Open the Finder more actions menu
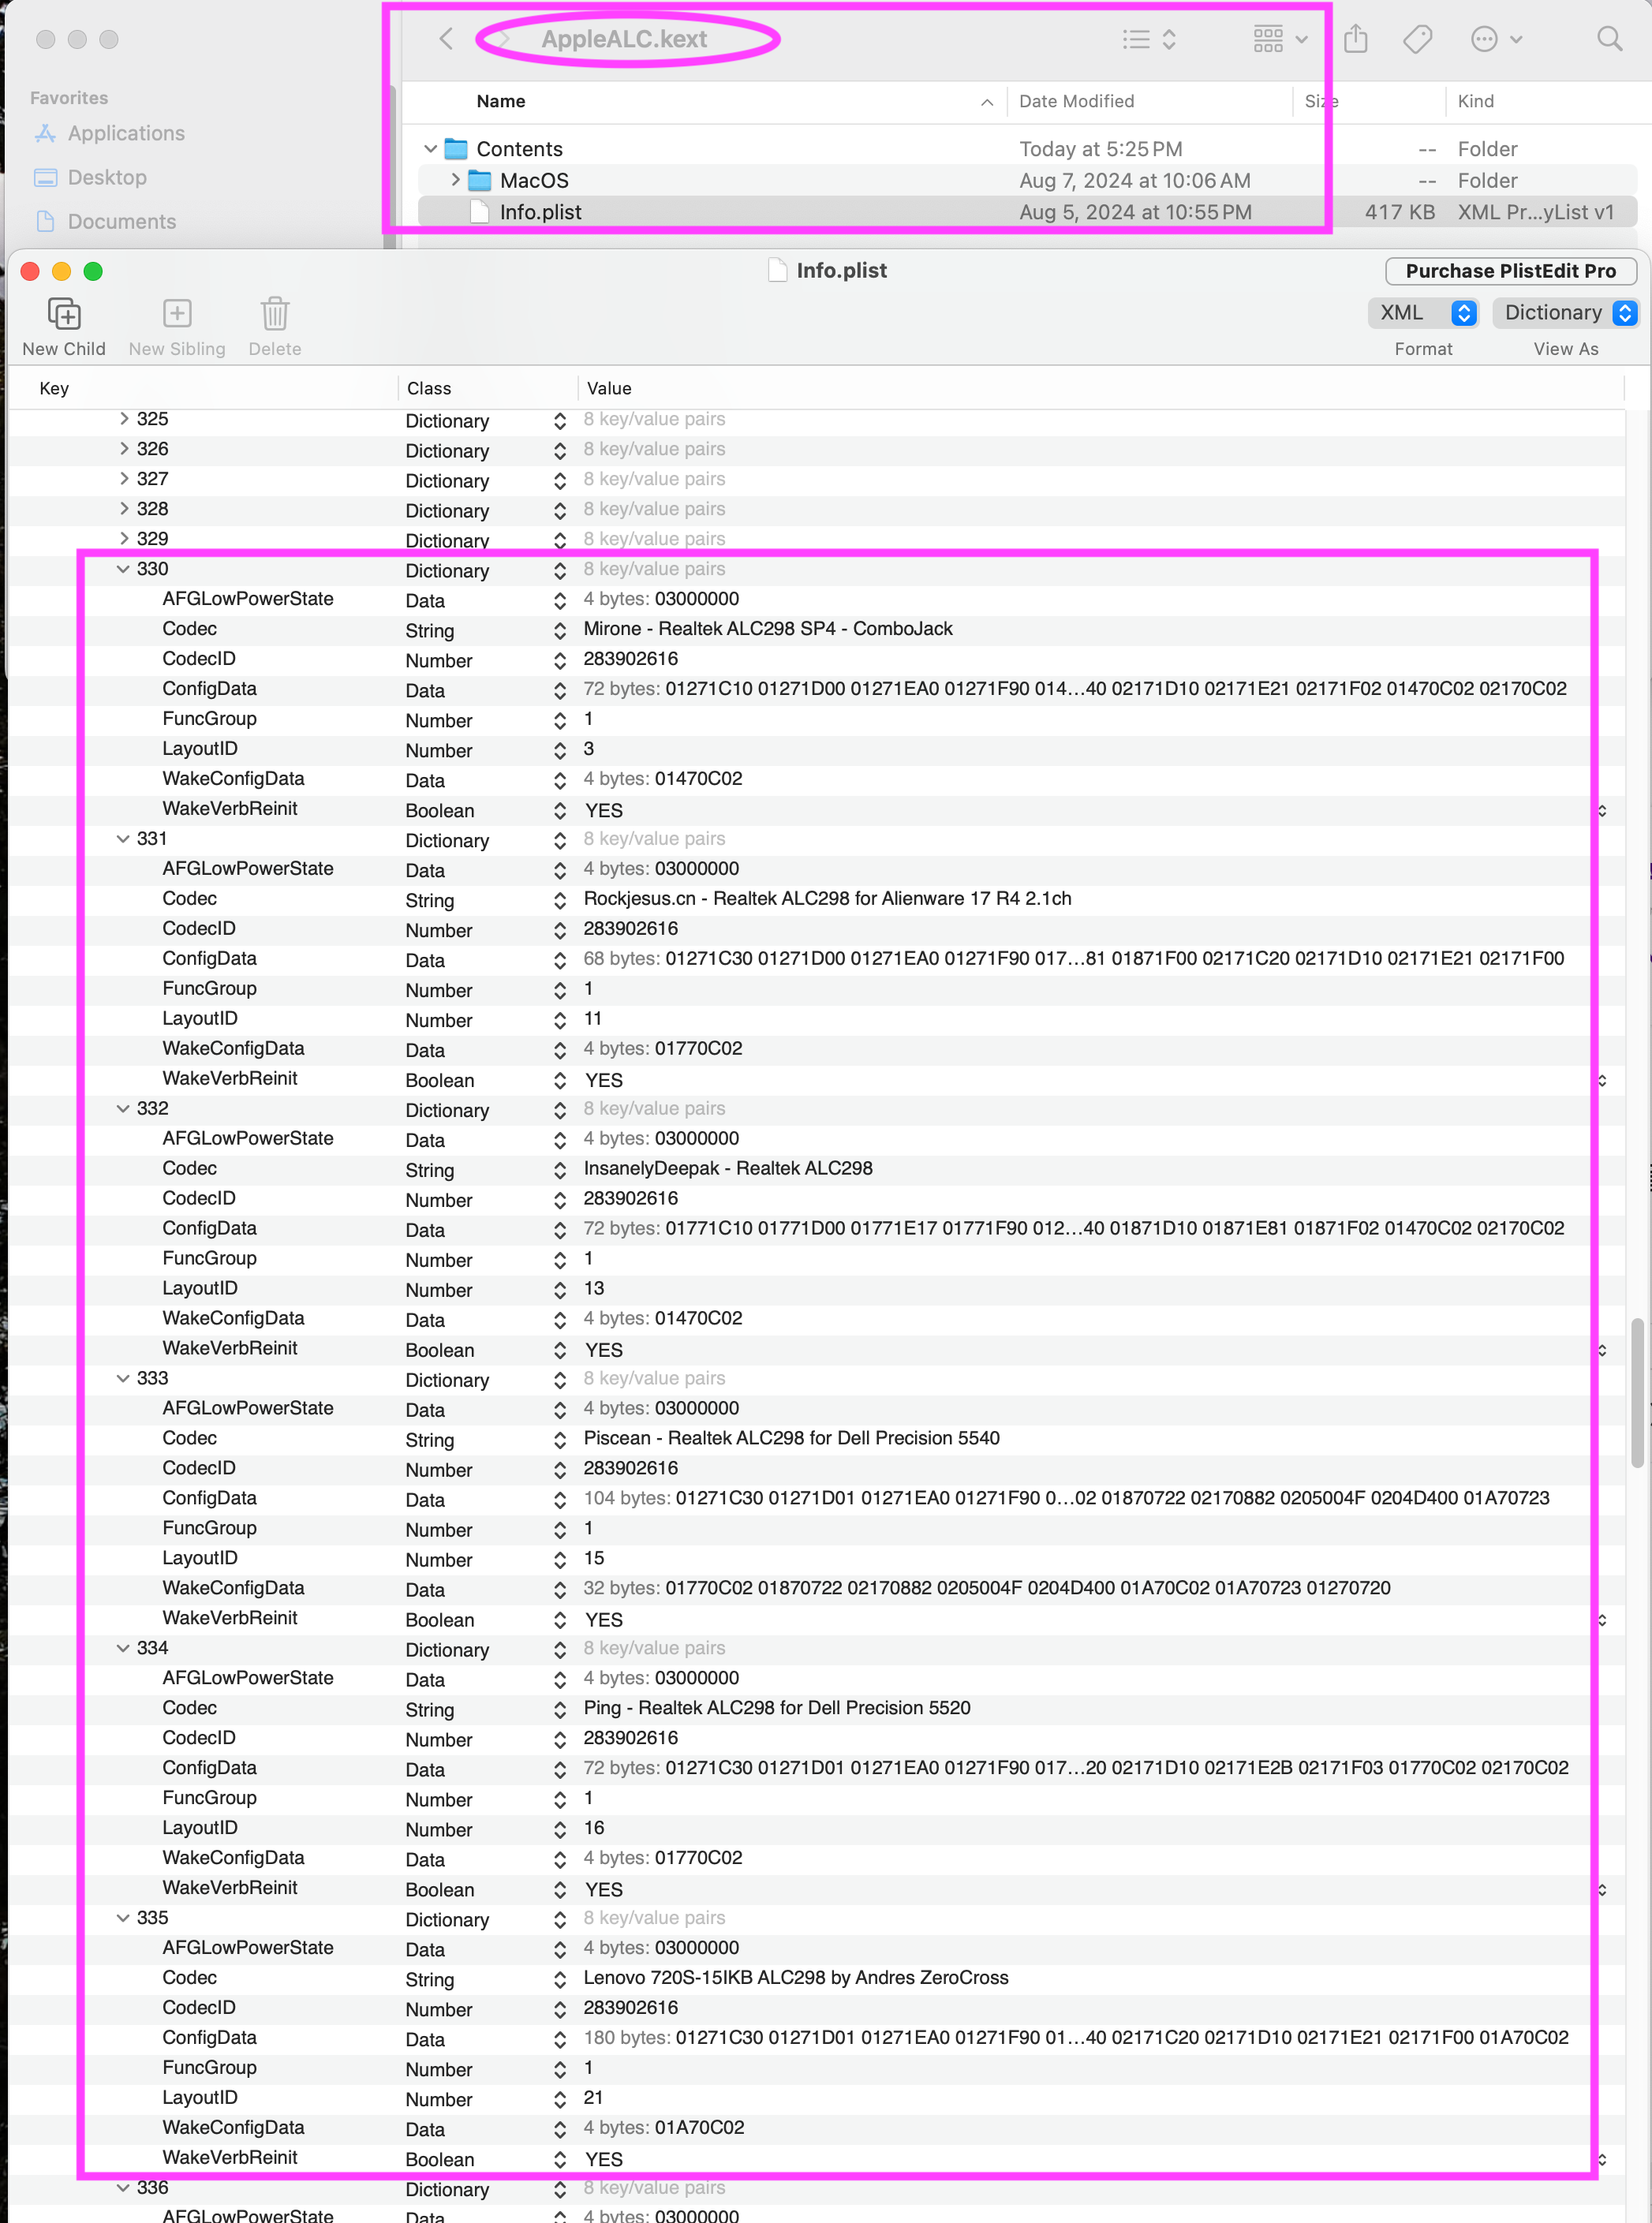Screen dimensions: 1652x2223 pos(1496,39)
